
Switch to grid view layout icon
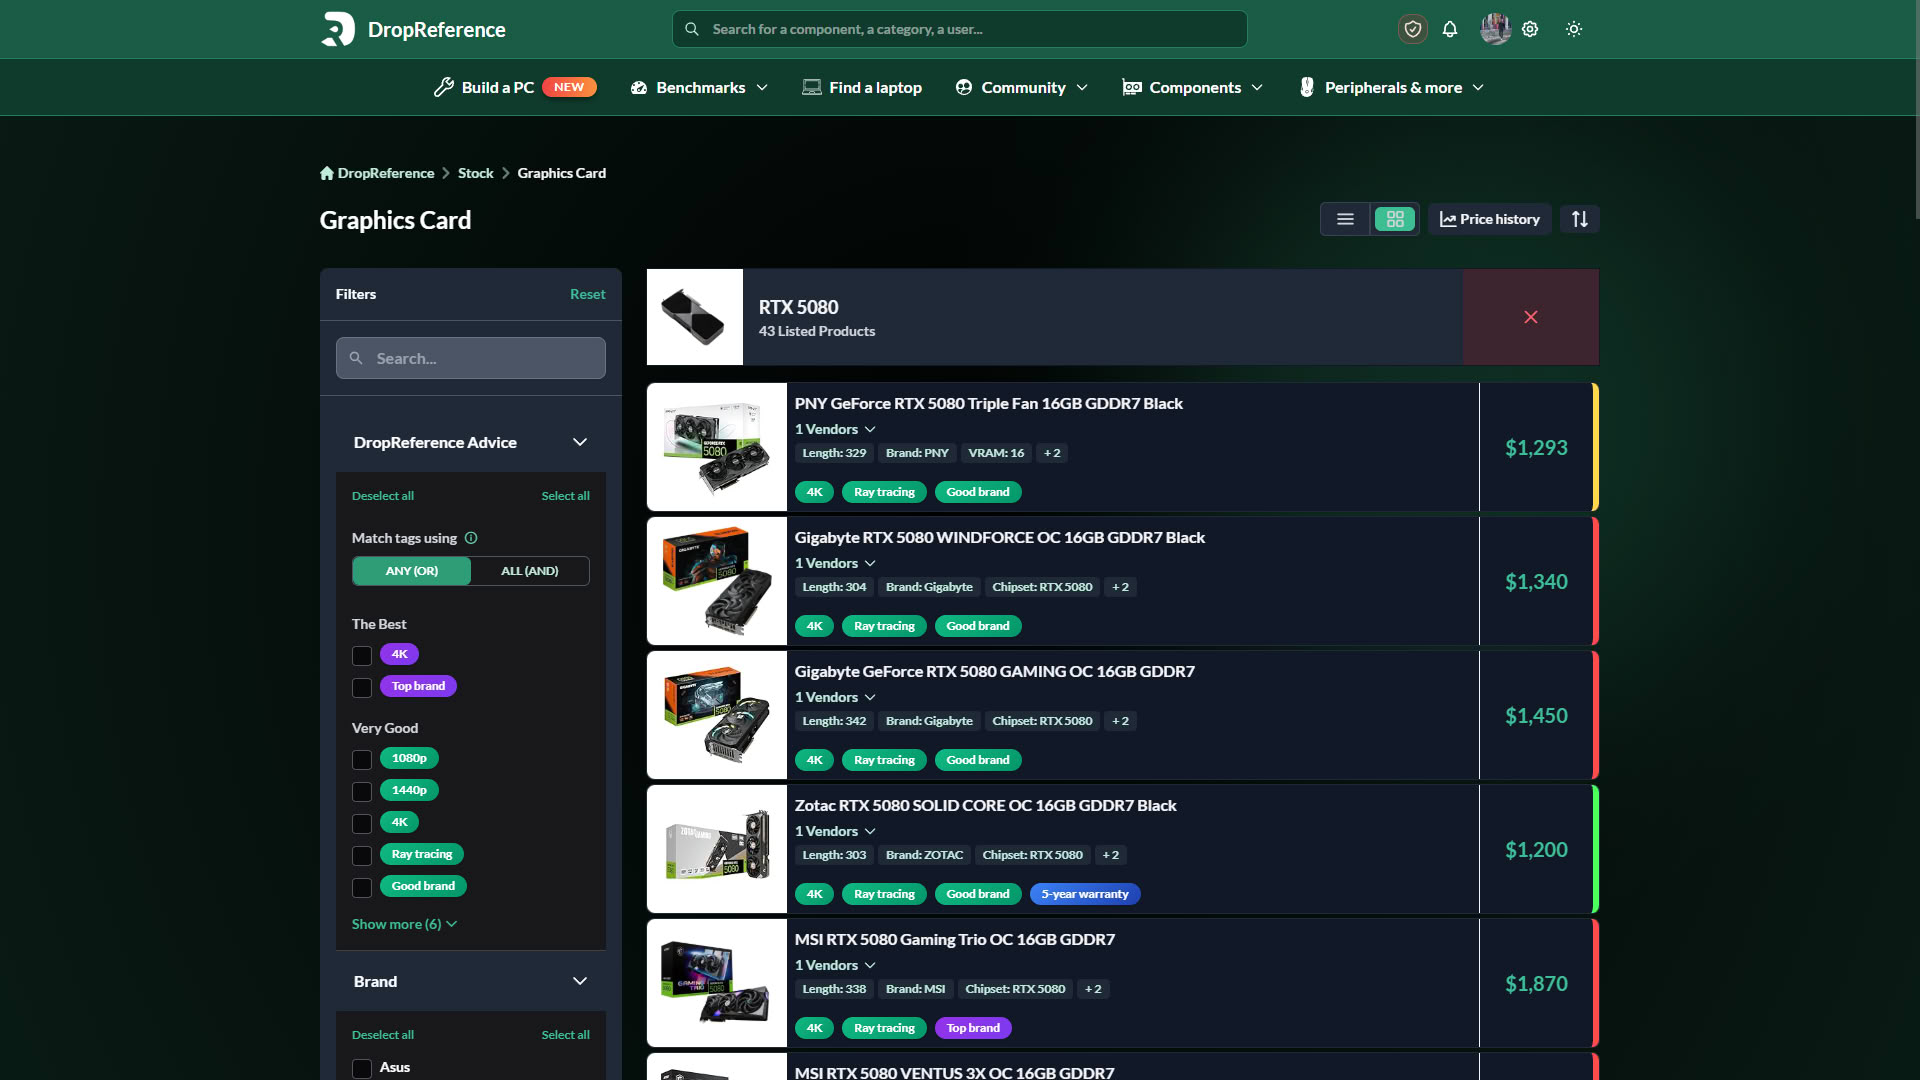click(1395, 219)
